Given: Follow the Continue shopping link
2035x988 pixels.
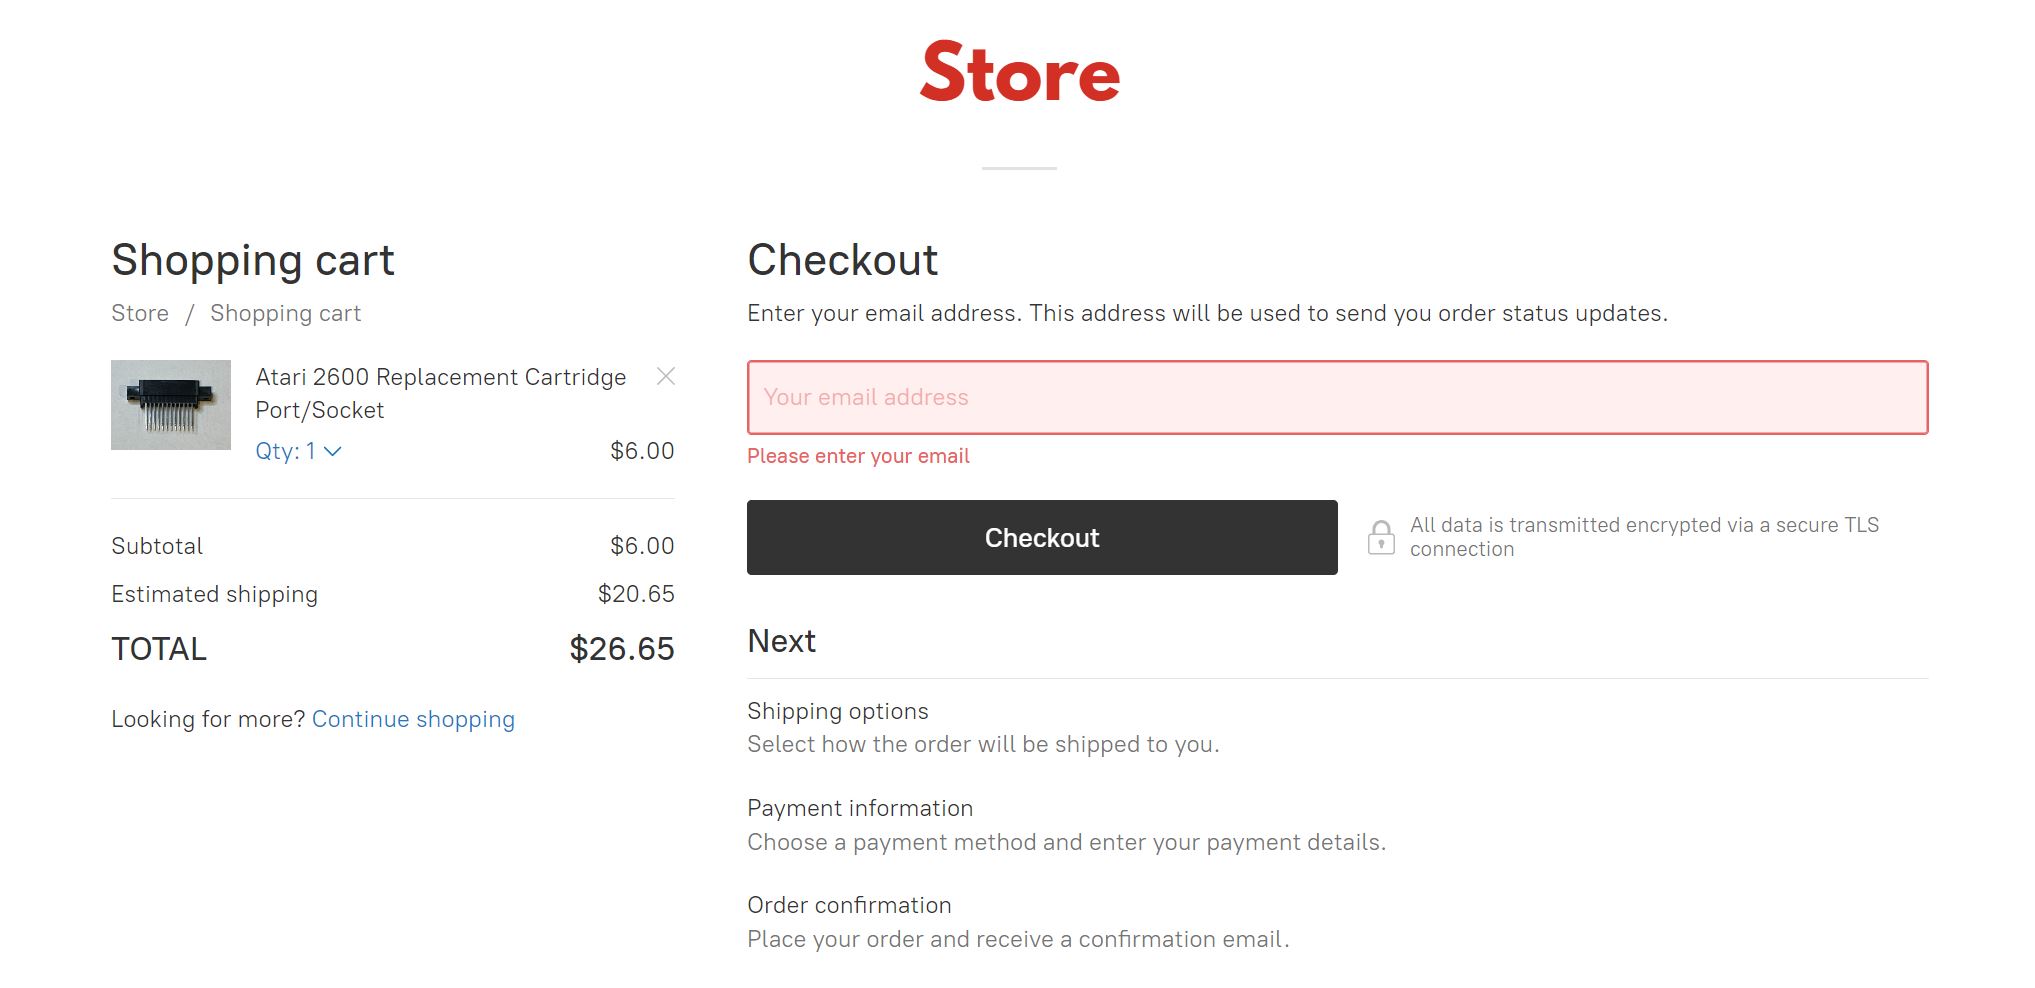Looking at the screenshot, I should [413, 719].
